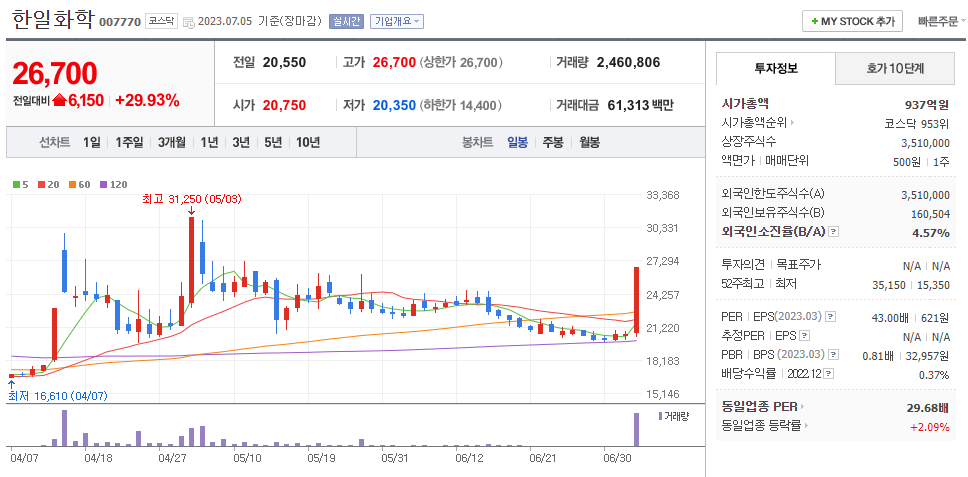968x477 pixels.
Task: Click the 전일 20,550 value
Action: (x=284, y=62)
